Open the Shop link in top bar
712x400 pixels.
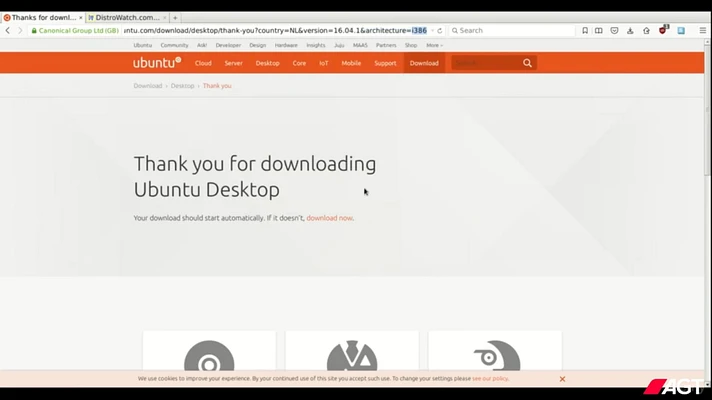click(411, 45)
